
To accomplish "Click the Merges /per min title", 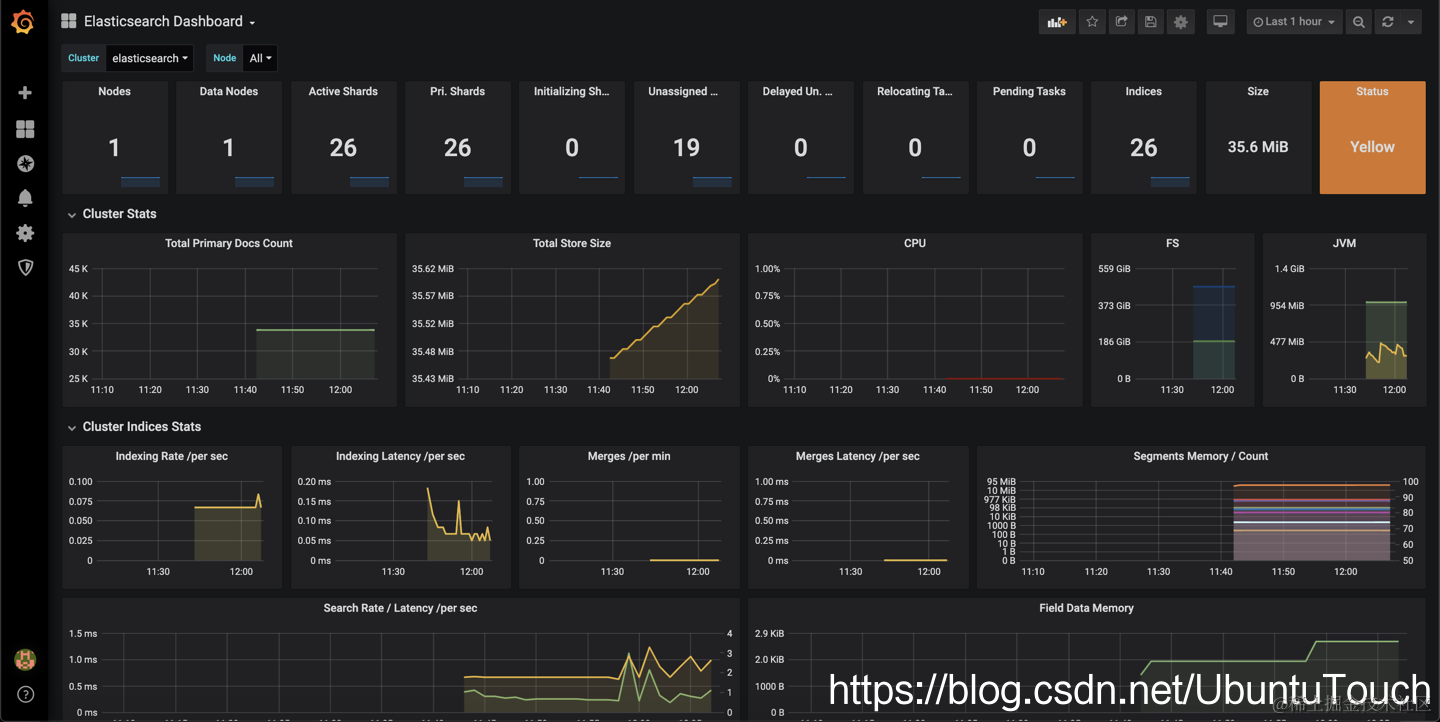I will tap(629, 456).
